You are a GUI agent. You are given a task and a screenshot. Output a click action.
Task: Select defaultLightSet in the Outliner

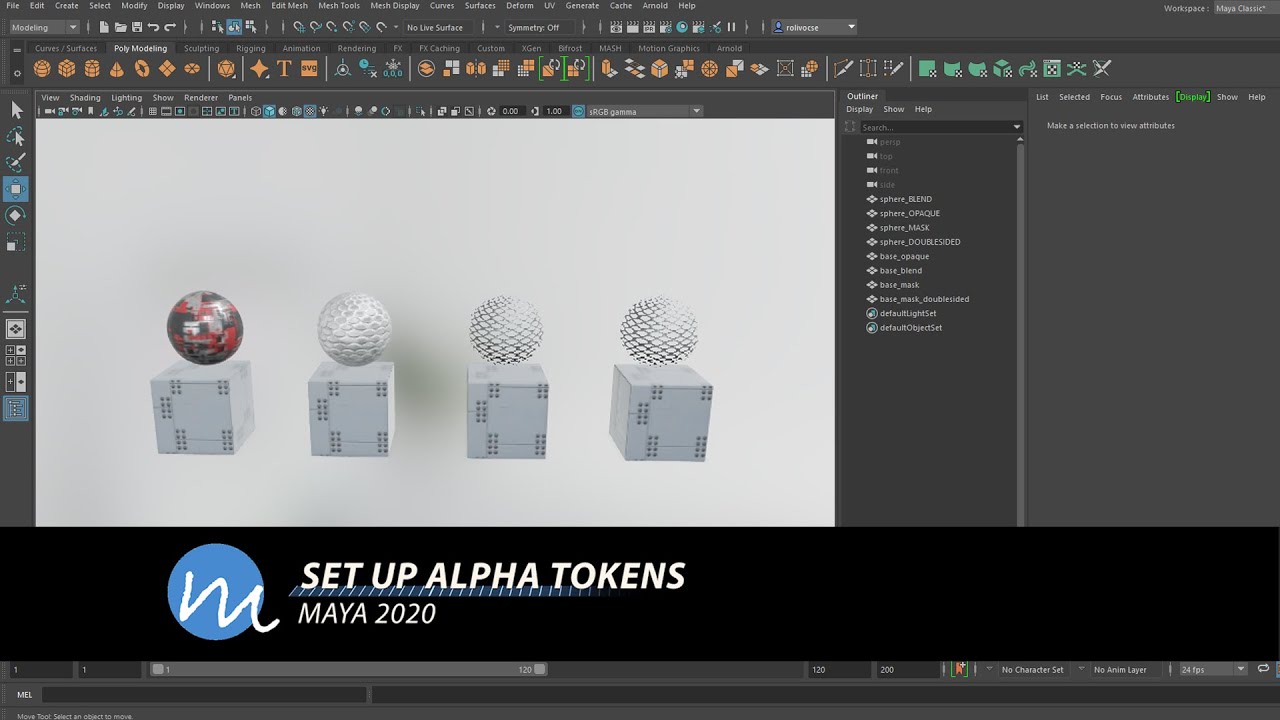click(x=909, y=313)
